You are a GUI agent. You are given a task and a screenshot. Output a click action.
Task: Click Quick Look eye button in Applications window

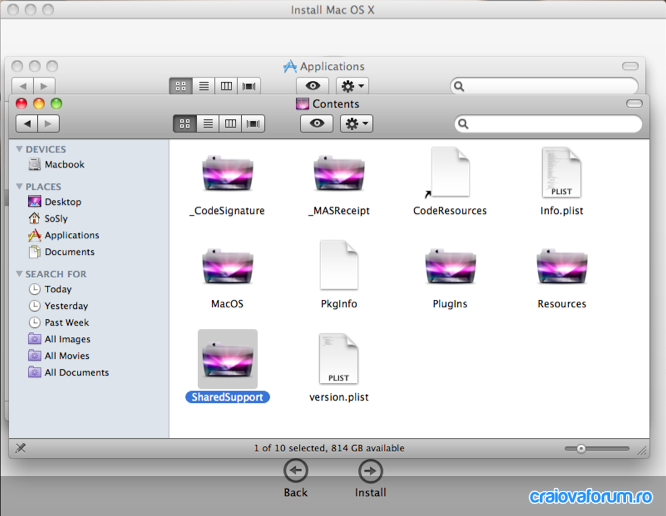coord(313,86)
